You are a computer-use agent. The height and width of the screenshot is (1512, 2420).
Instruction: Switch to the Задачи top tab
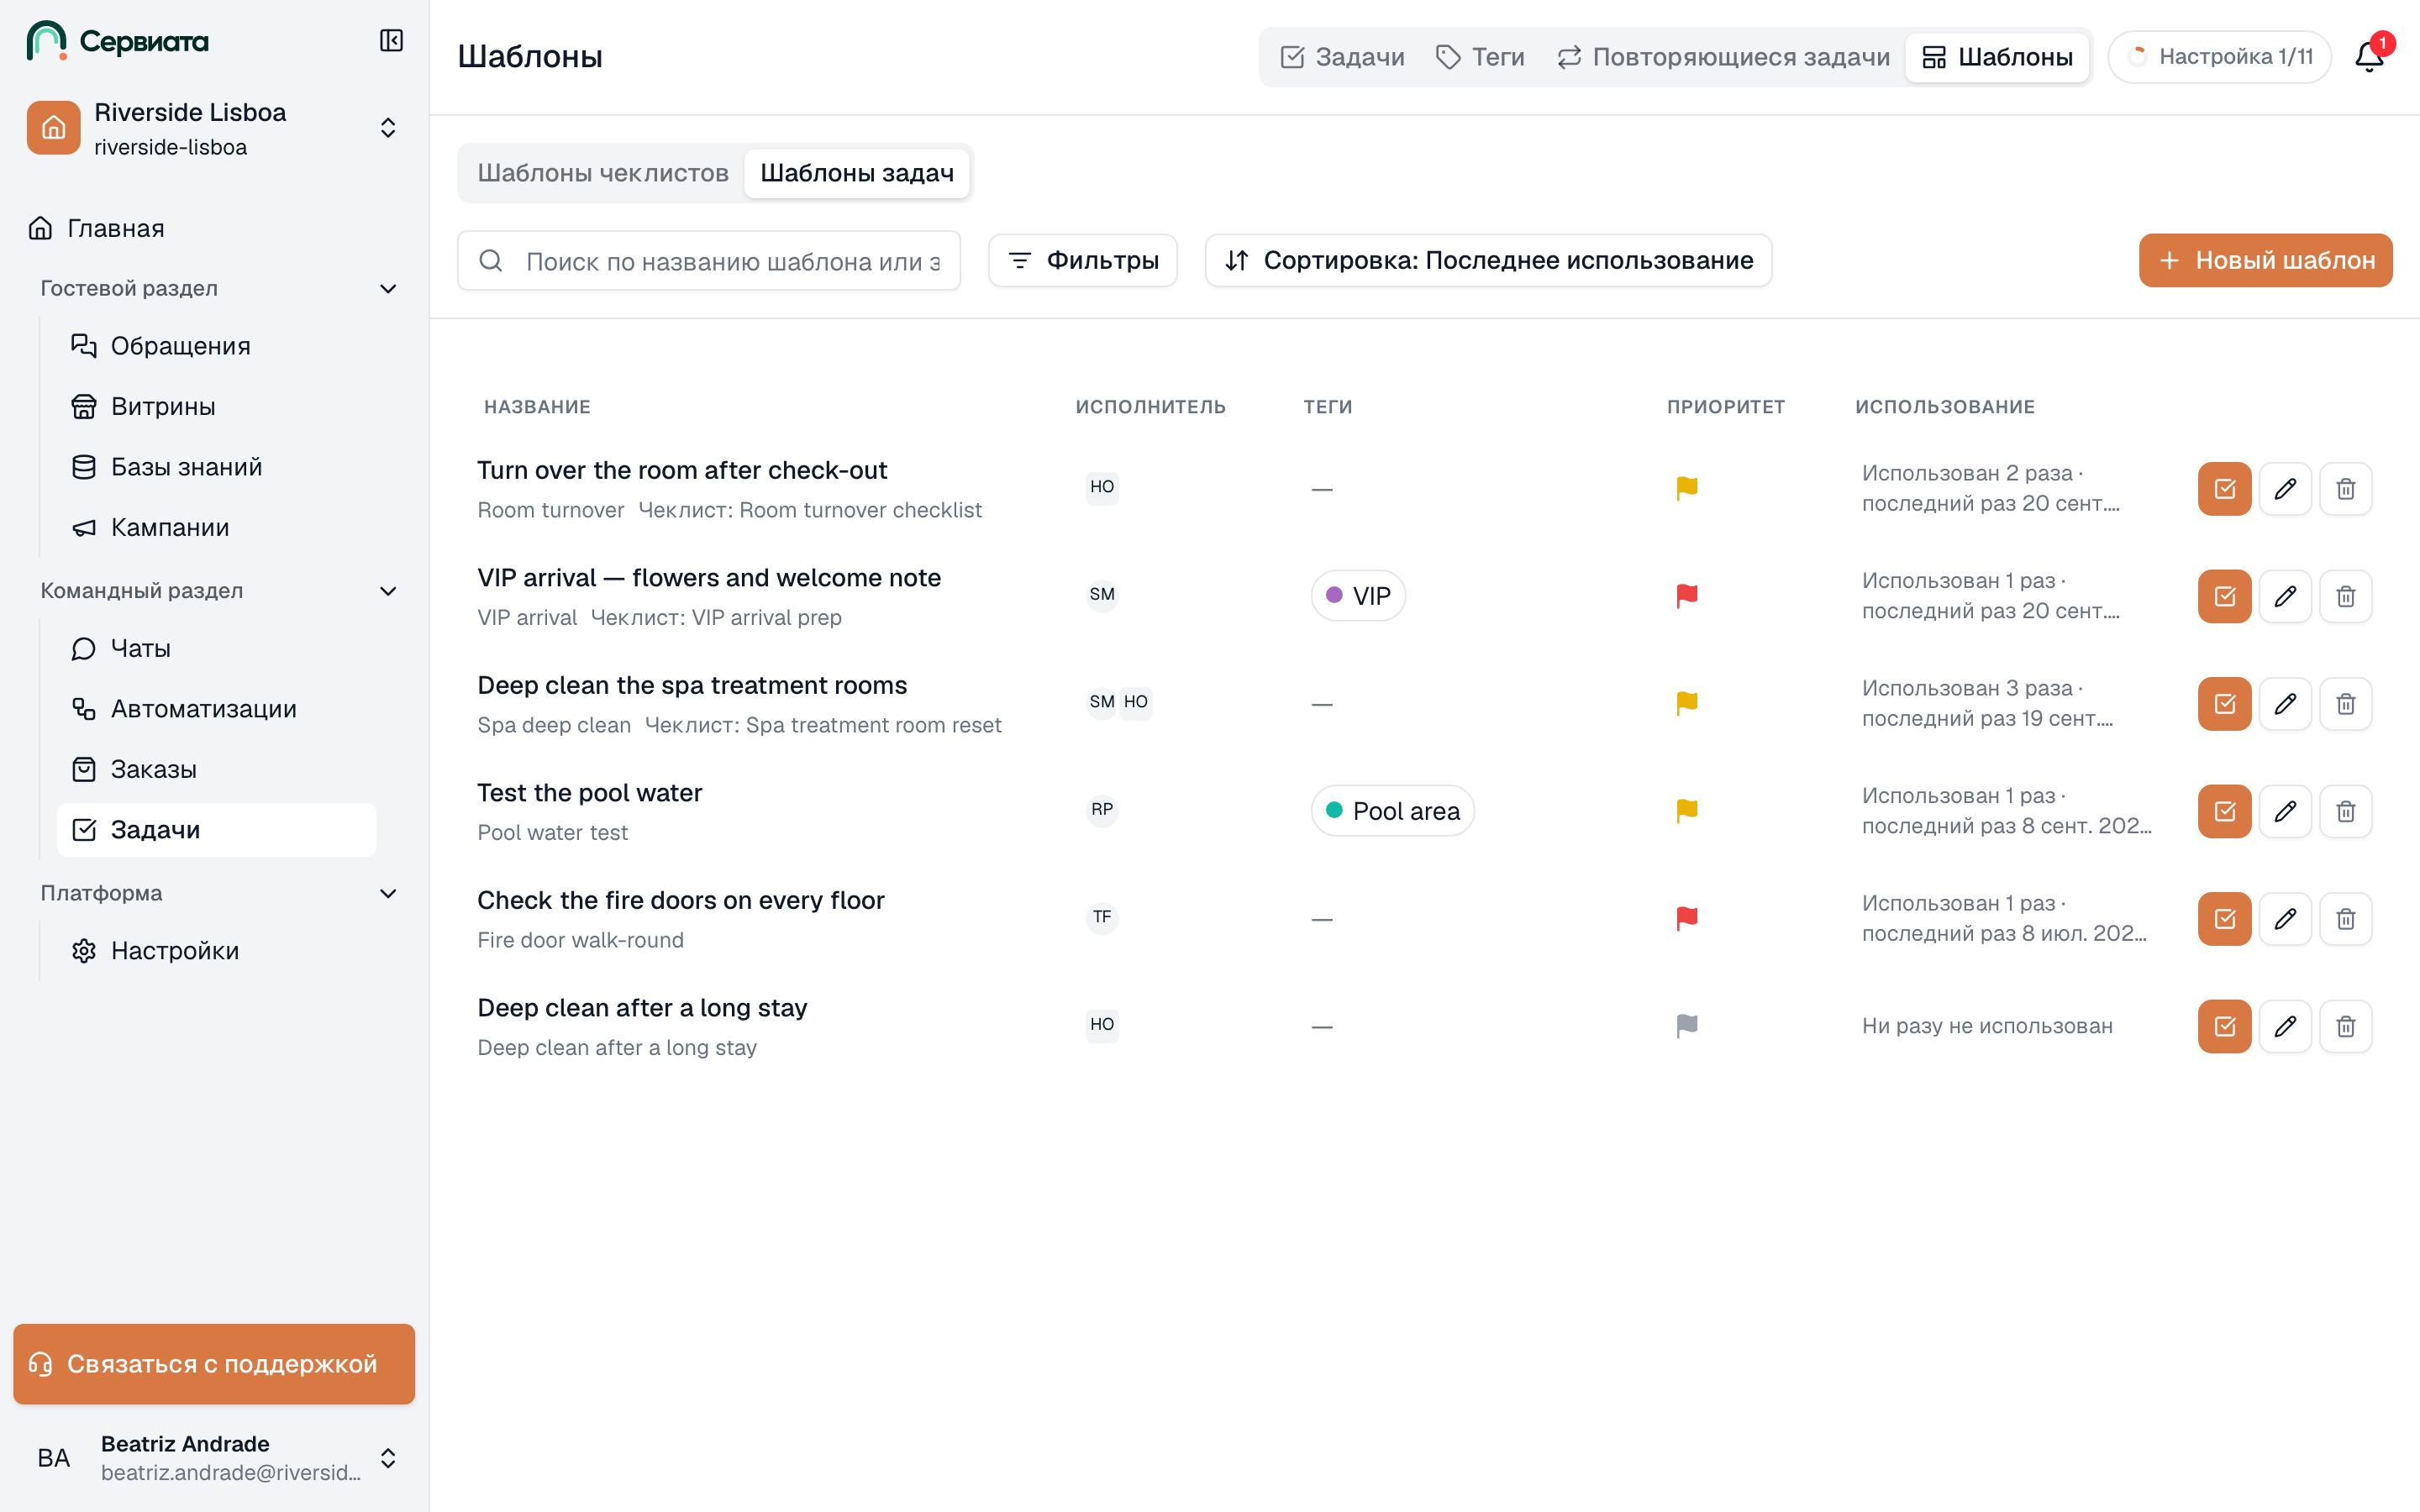1342,57
